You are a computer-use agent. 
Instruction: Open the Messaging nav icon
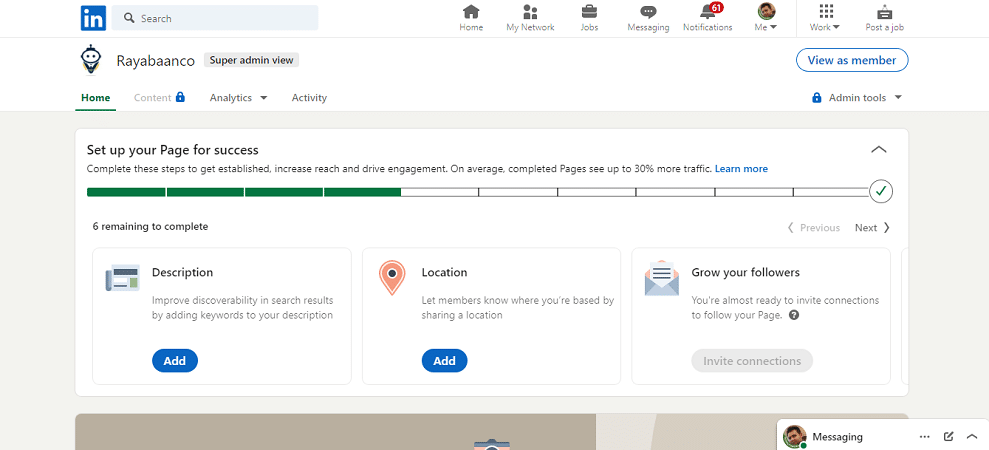tap(648, 18)
